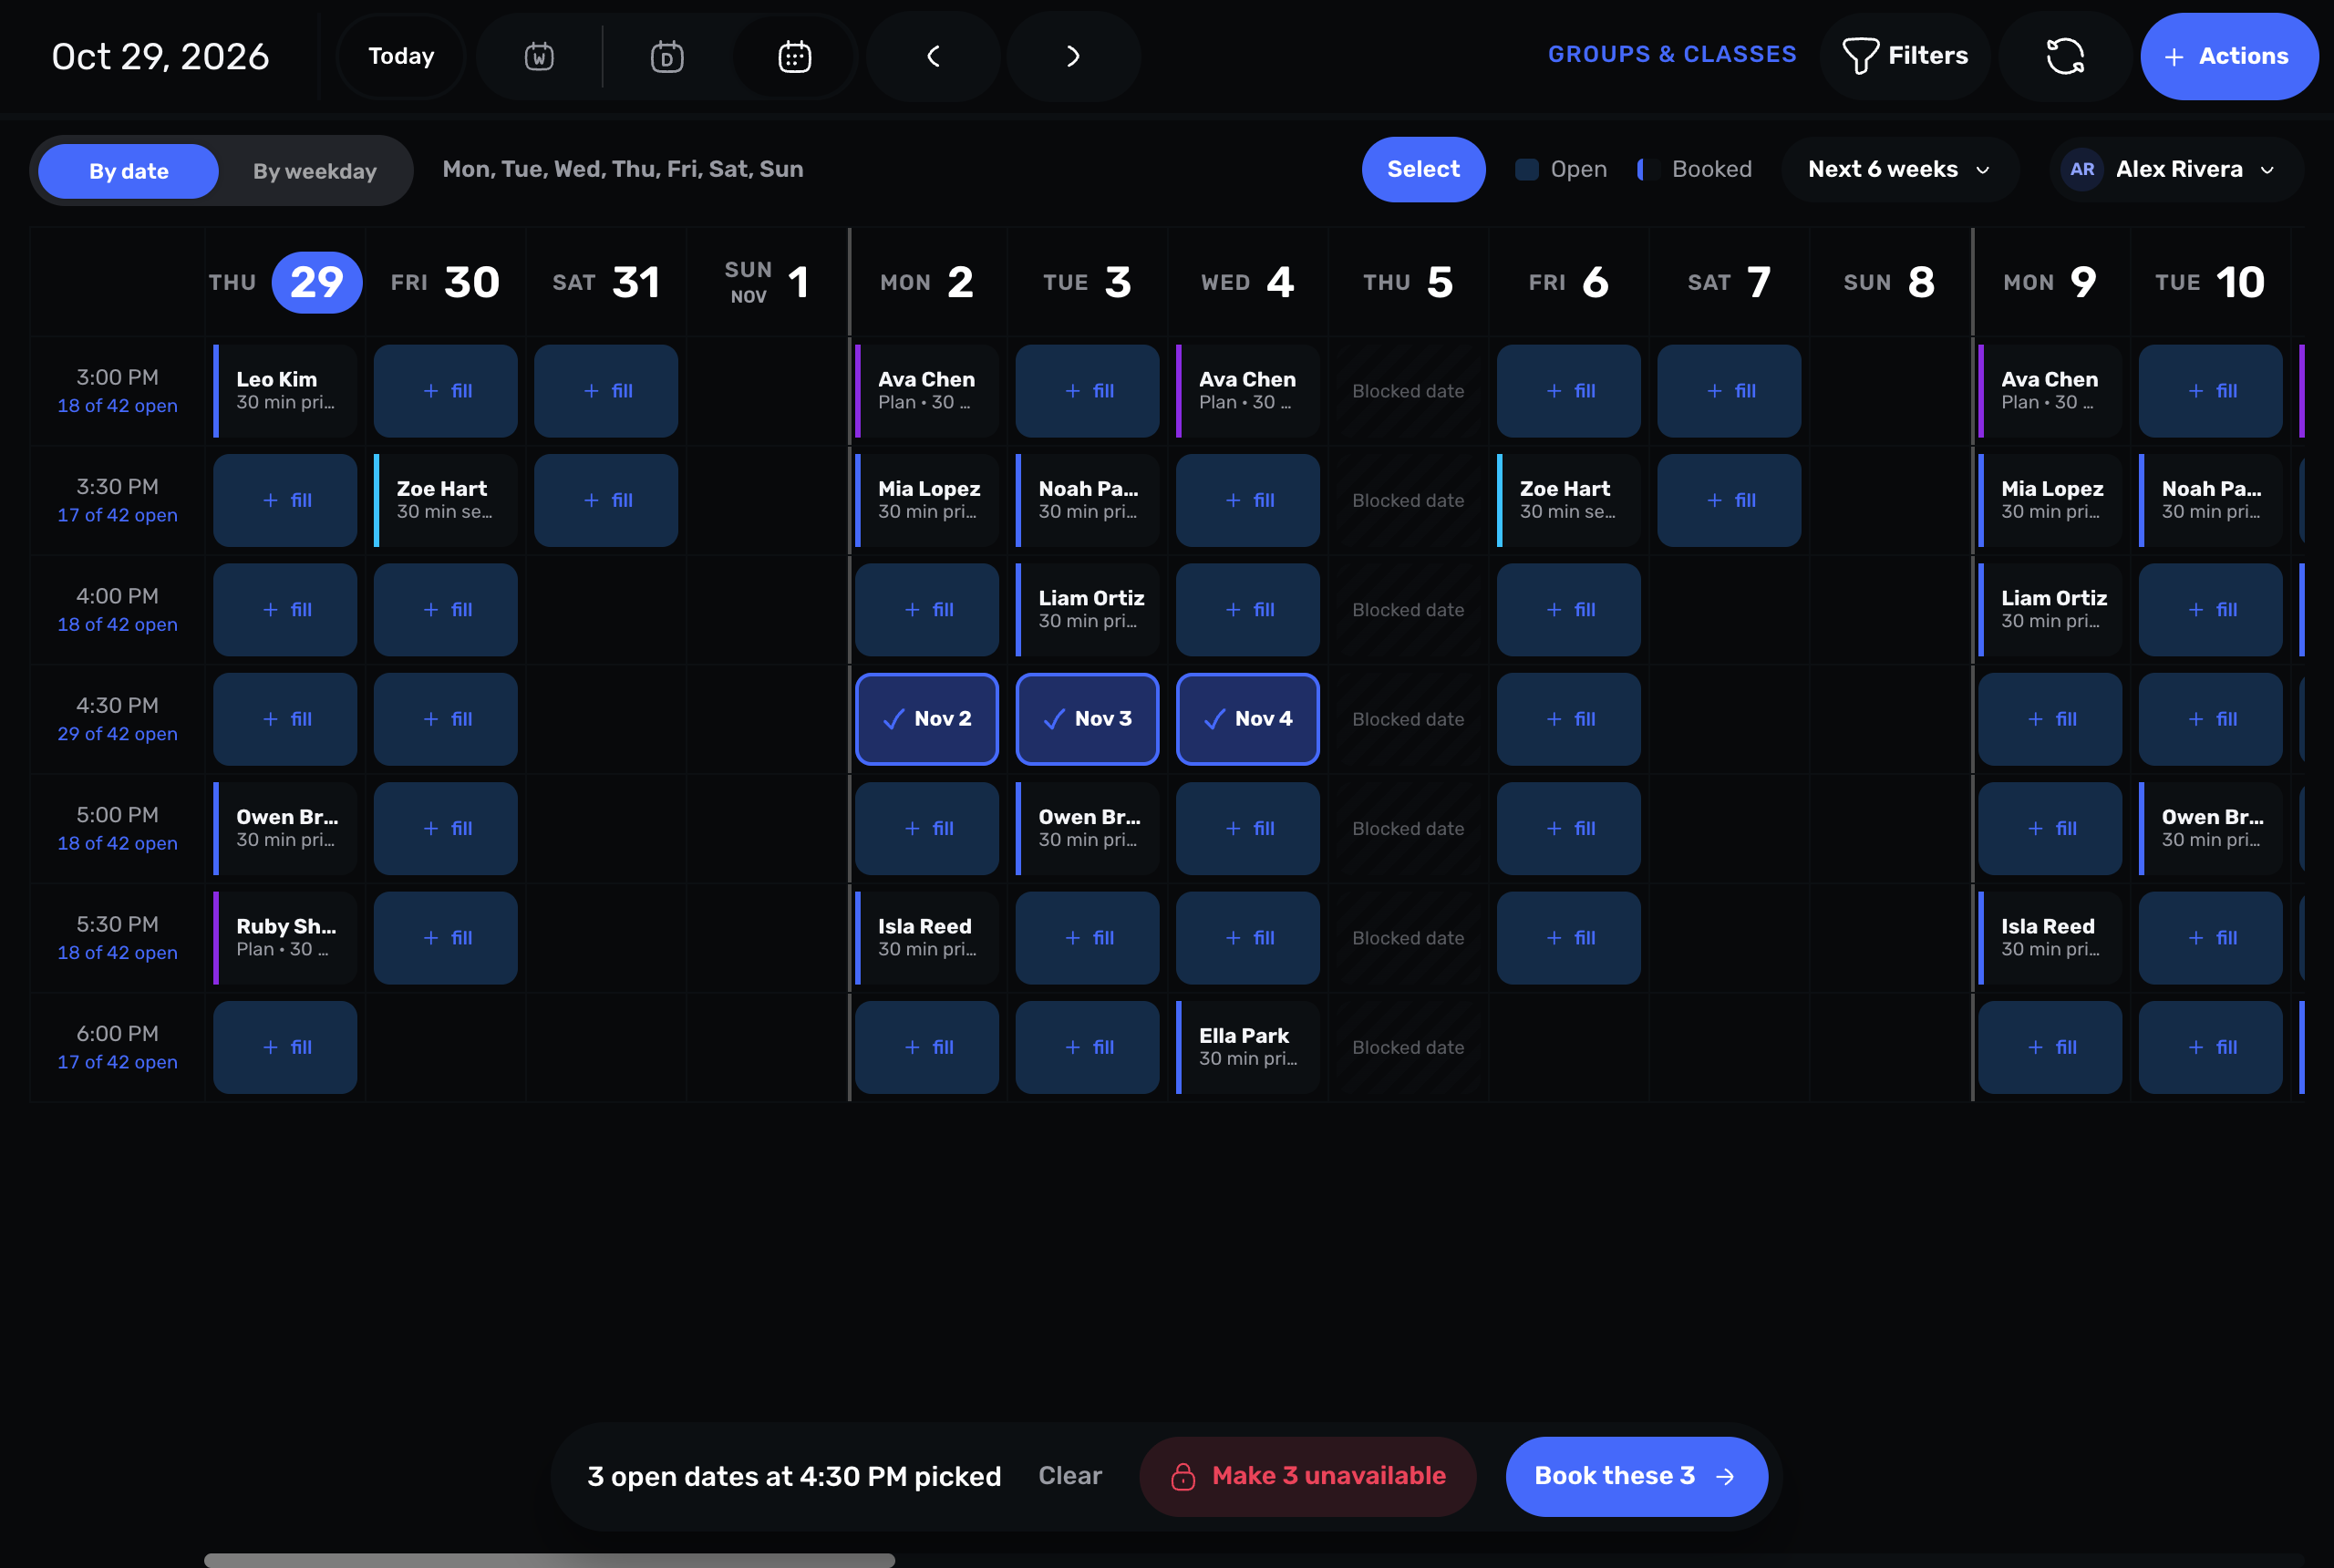The image size is (2334, 1568).
Task: Expand the Next 6 weeks dropdown
Action: 1899,169
